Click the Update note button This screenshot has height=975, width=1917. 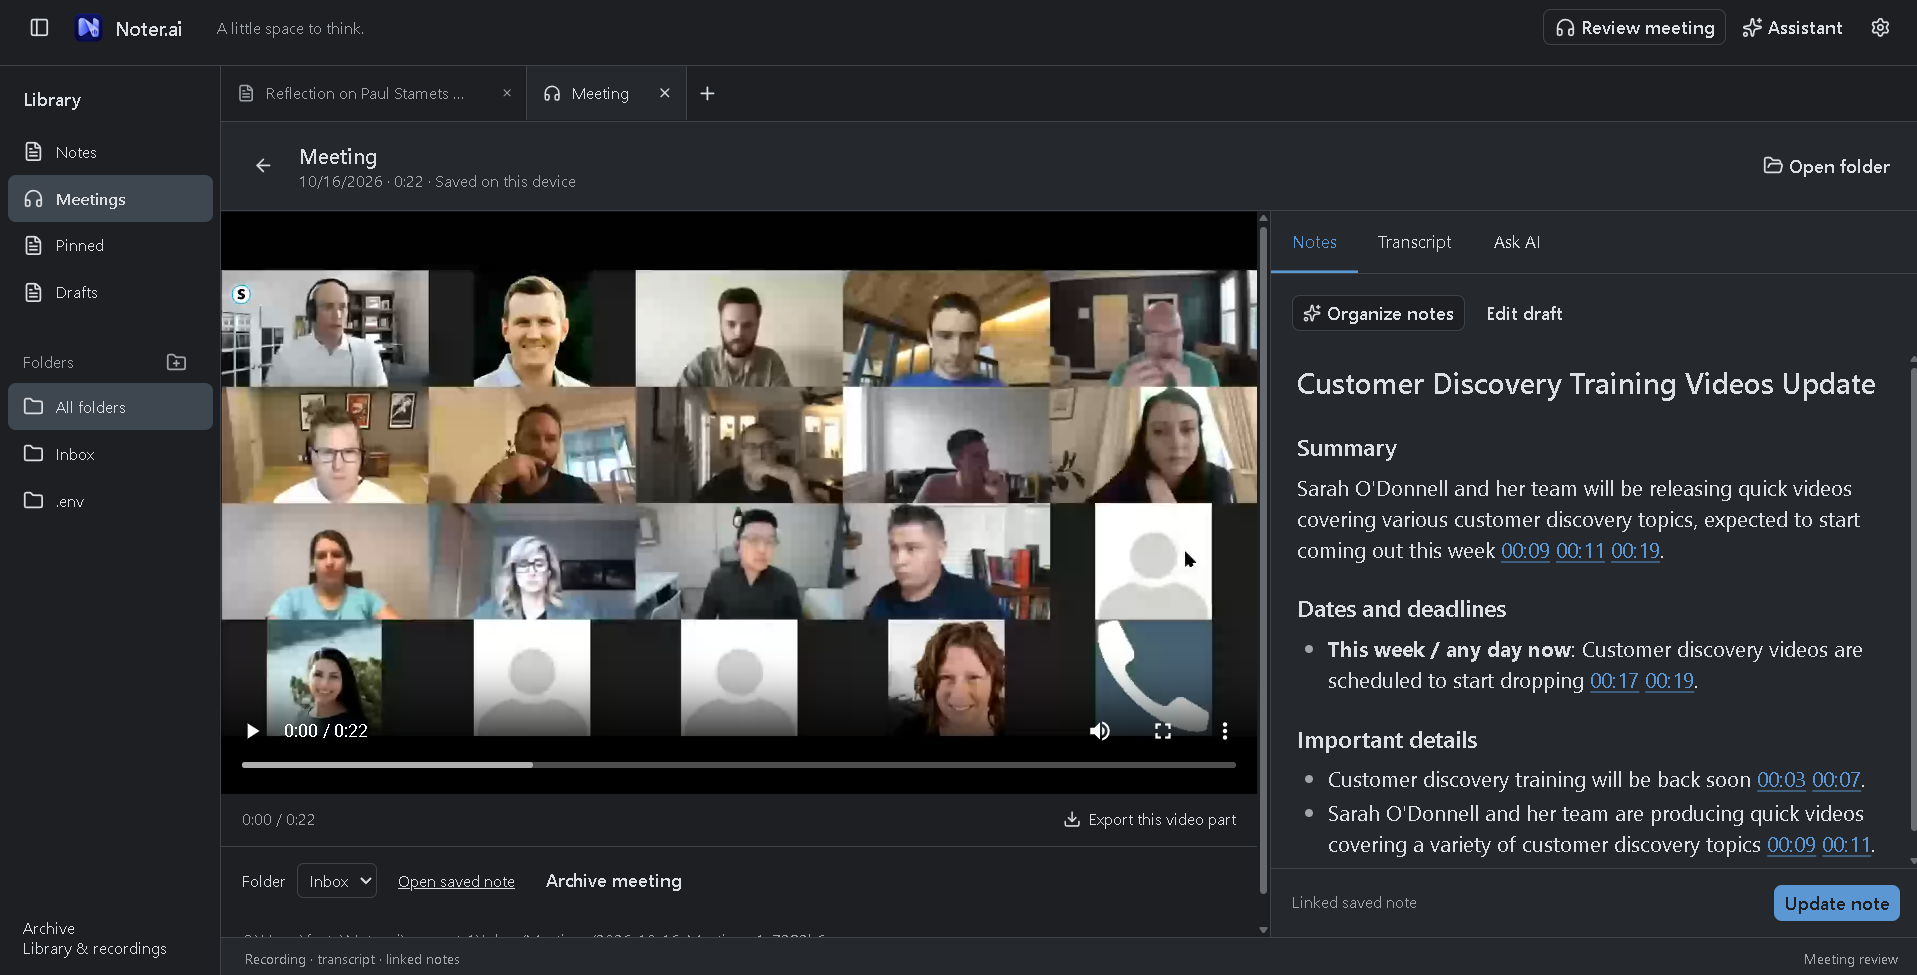tap(1836, 903)
